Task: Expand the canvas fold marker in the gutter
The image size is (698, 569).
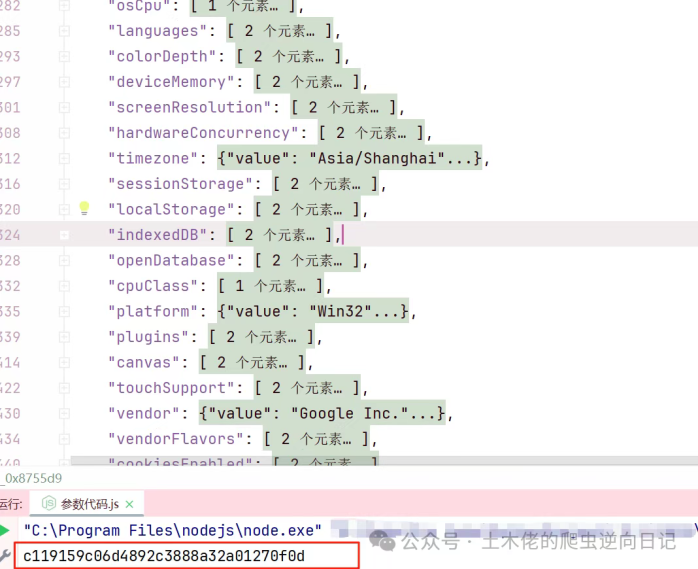Action: pyautogui.click(x=65, y=363)
